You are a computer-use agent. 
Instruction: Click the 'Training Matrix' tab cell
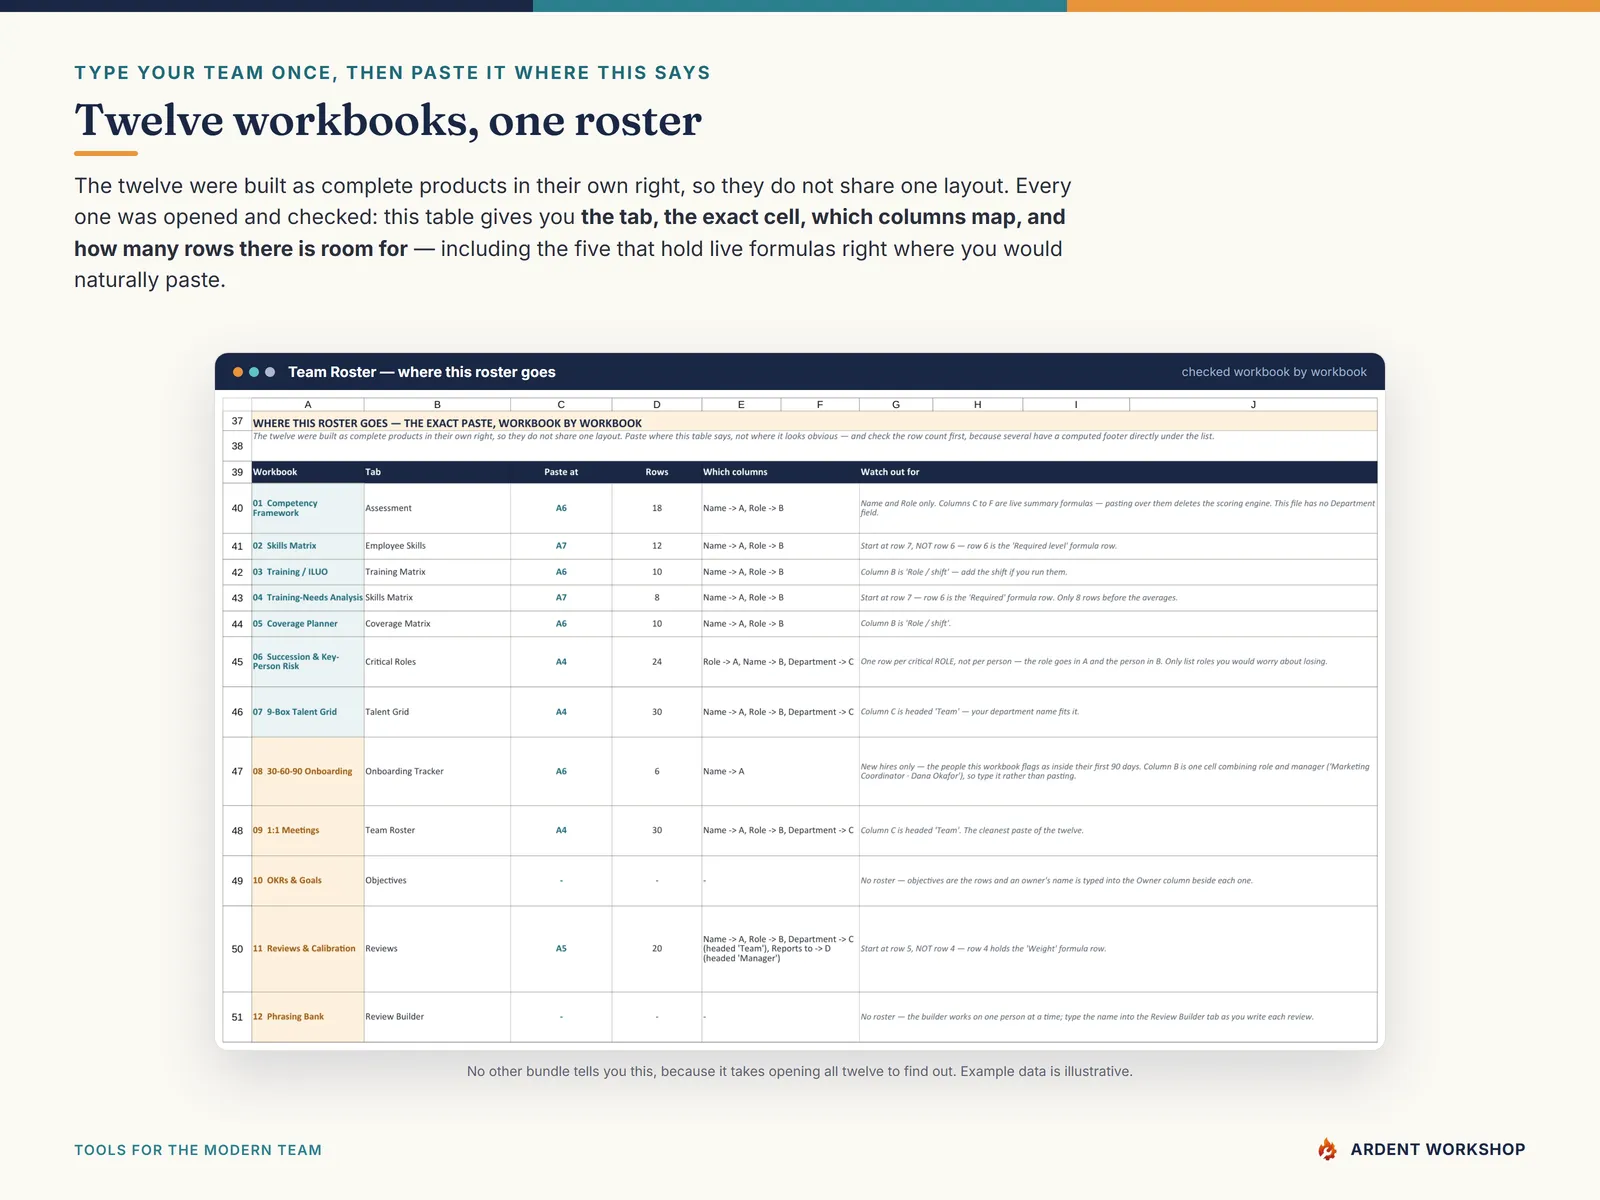click(x=437, y=572)
